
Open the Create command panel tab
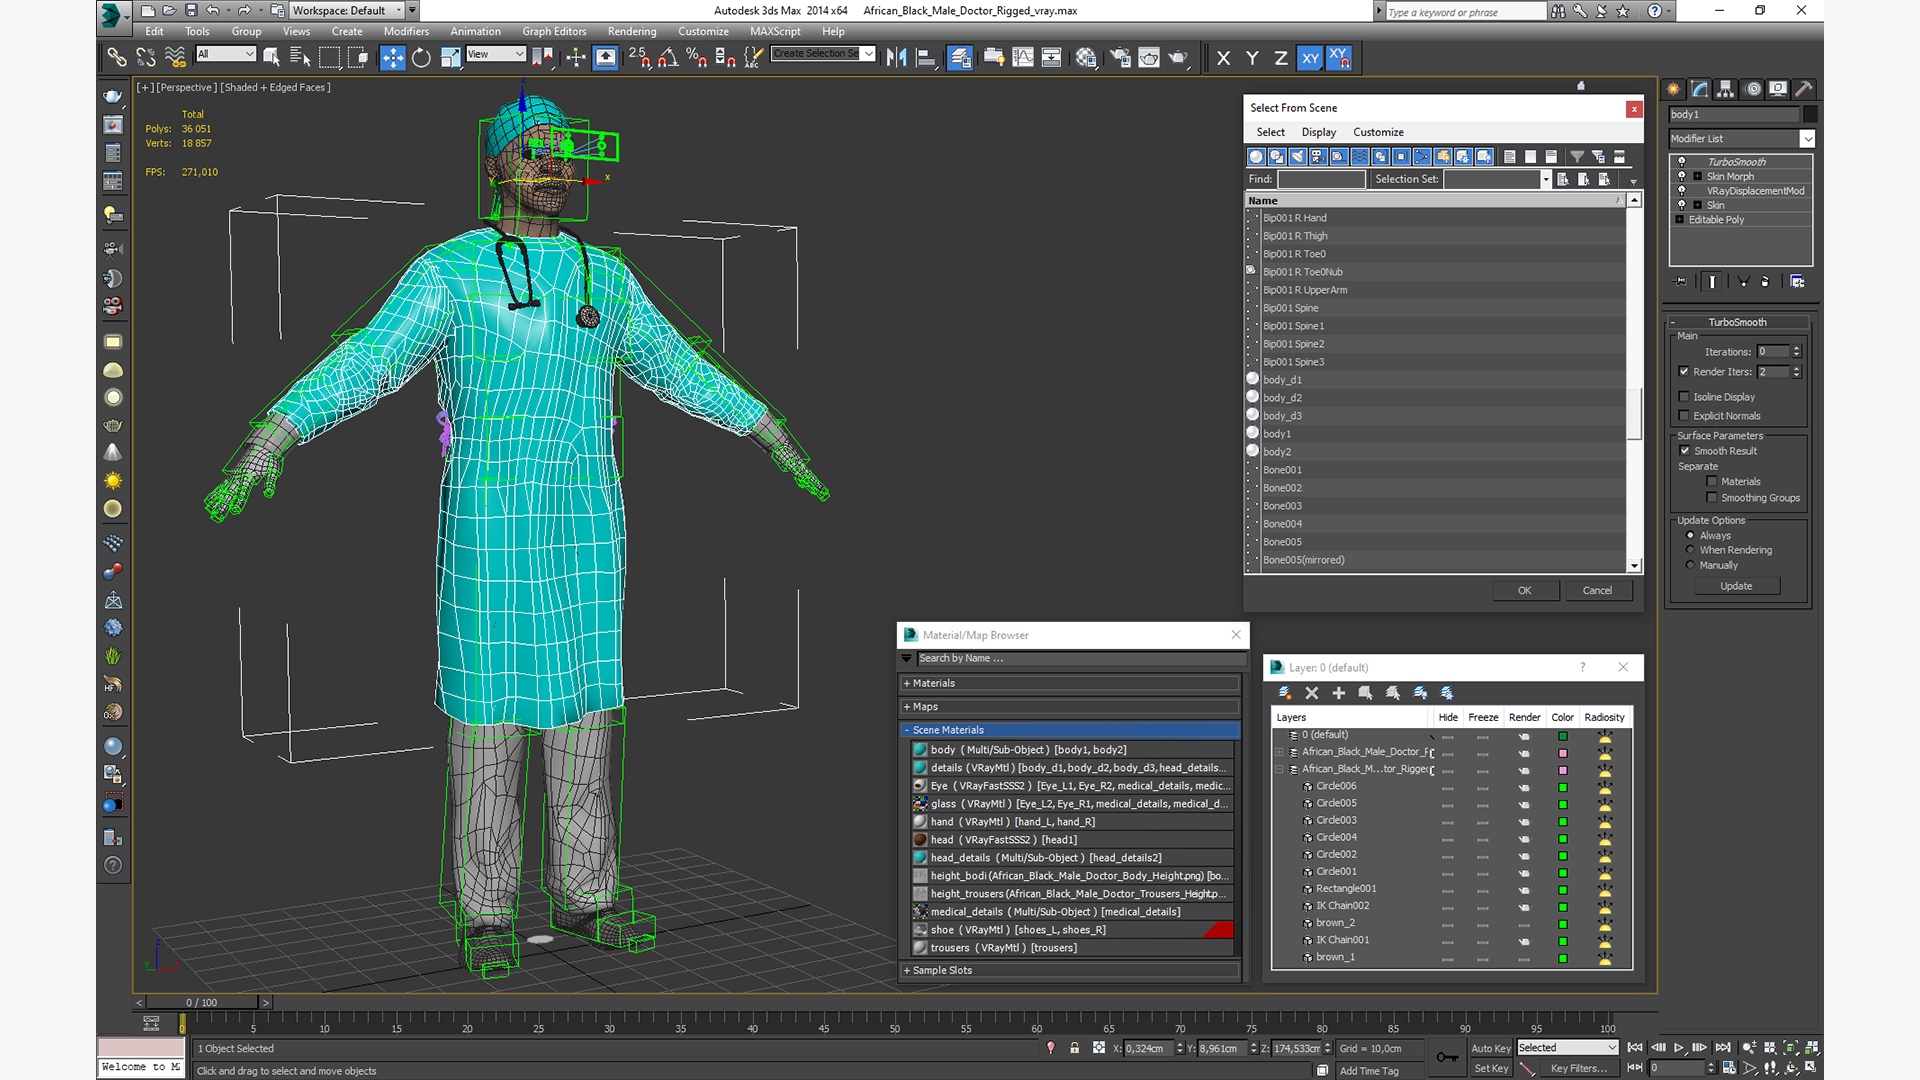click(x=1673, y=89)
